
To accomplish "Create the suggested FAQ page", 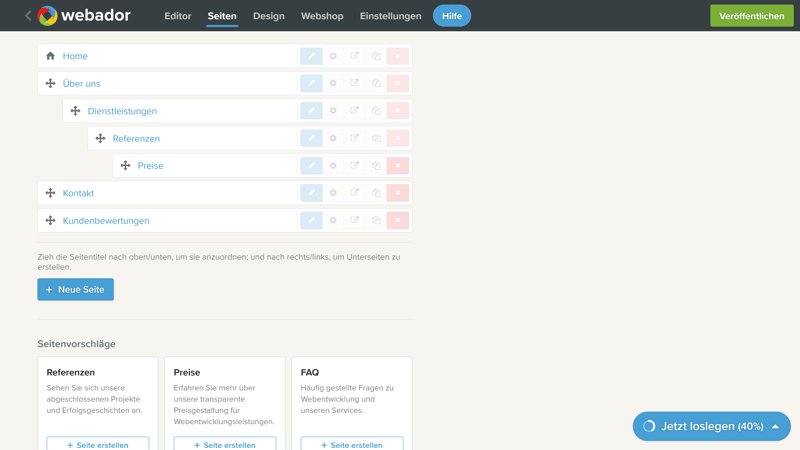I will tap(352, 444).
